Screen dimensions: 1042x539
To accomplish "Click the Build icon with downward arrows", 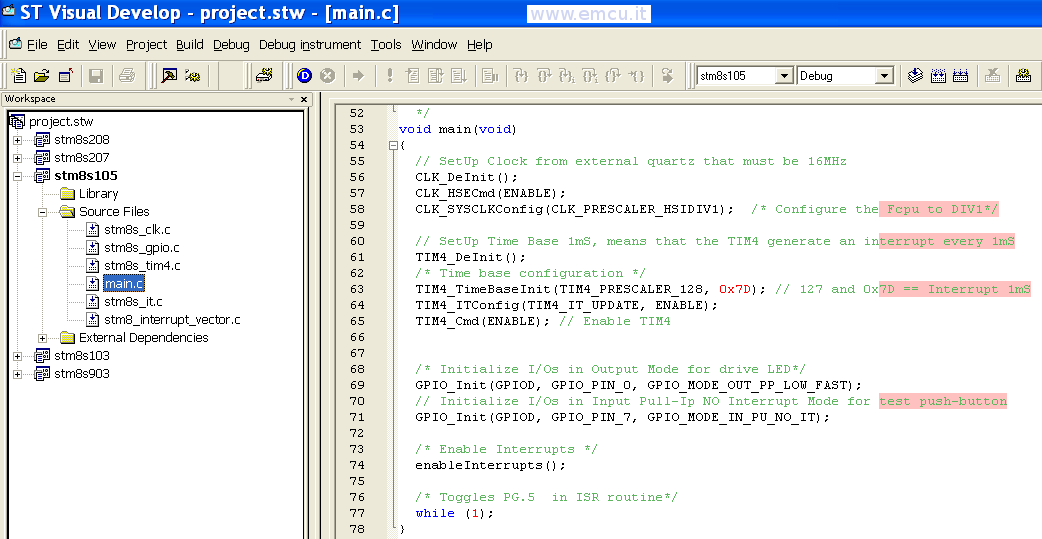I will tap(938, 76).
